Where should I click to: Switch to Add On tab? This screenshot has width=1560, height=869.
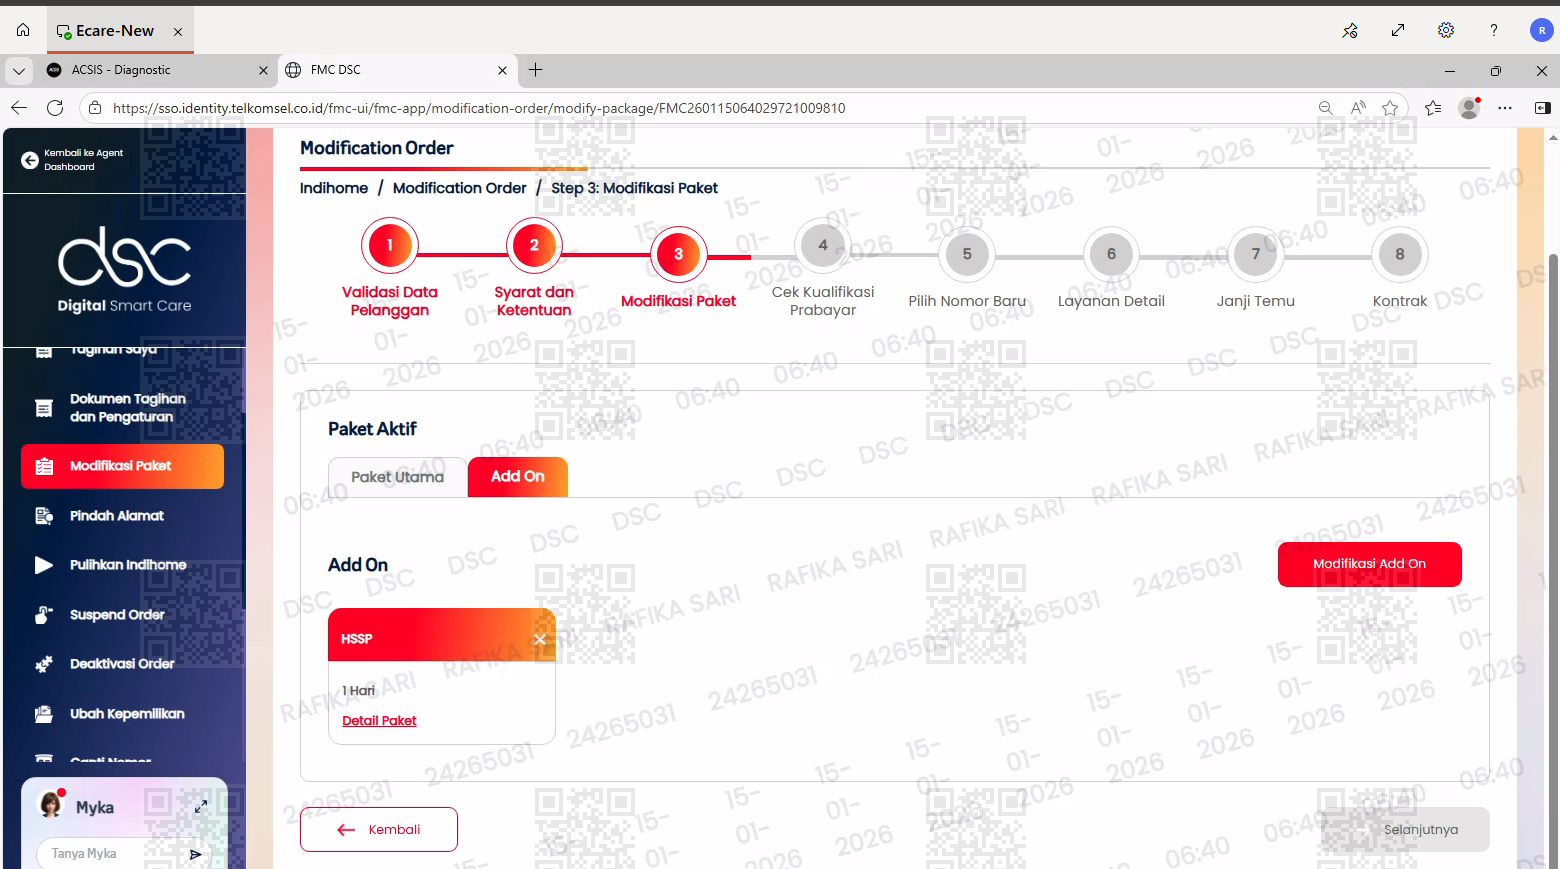(518, 477)
